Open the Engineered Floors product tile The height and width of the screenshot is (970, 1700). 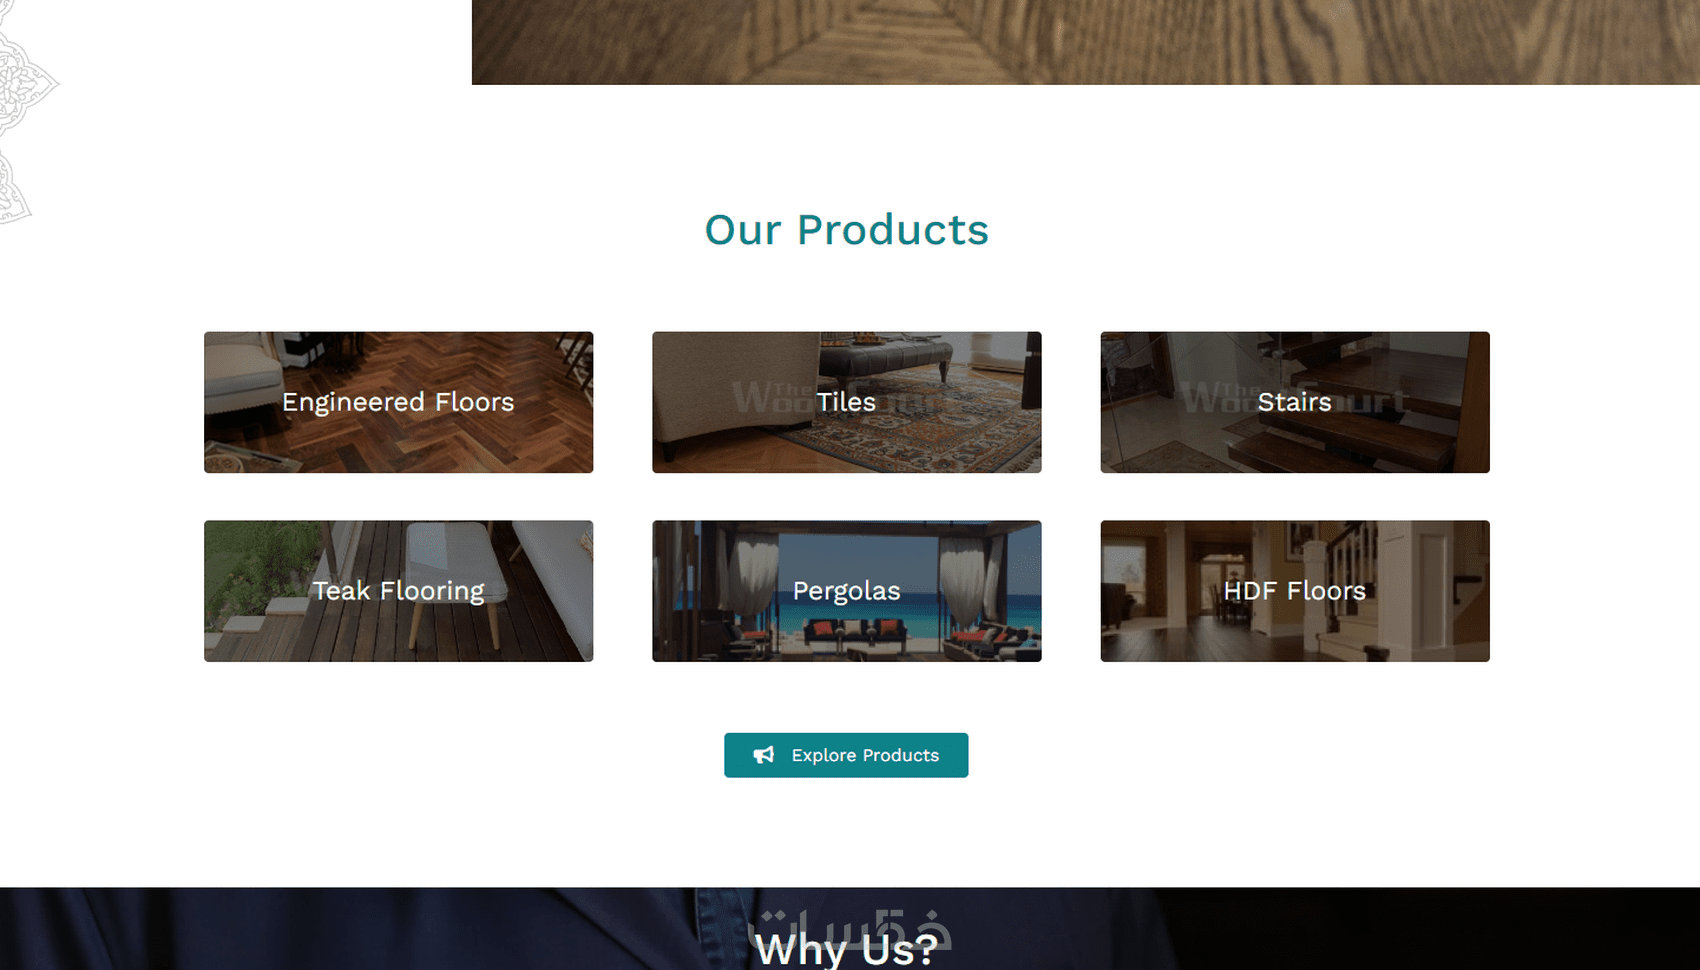click(398, 402)
